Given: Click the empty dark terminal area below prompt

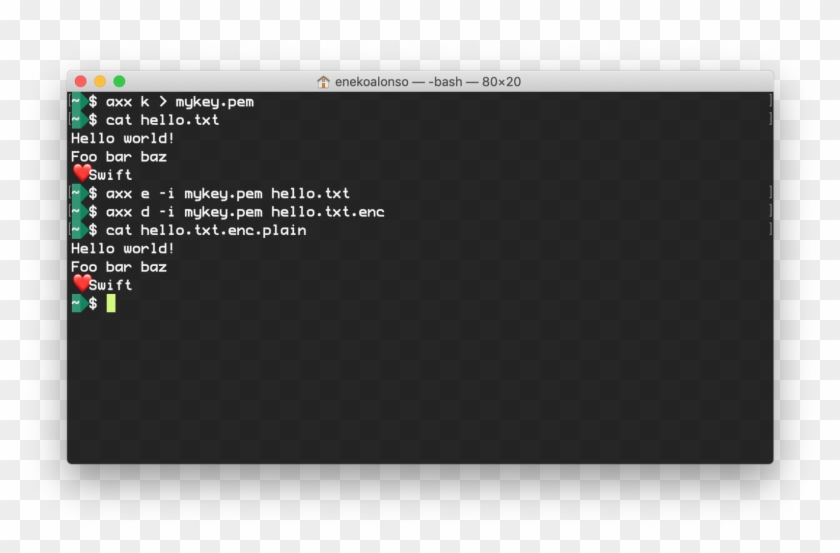Looking at the screenshot, I should (420, 388).
